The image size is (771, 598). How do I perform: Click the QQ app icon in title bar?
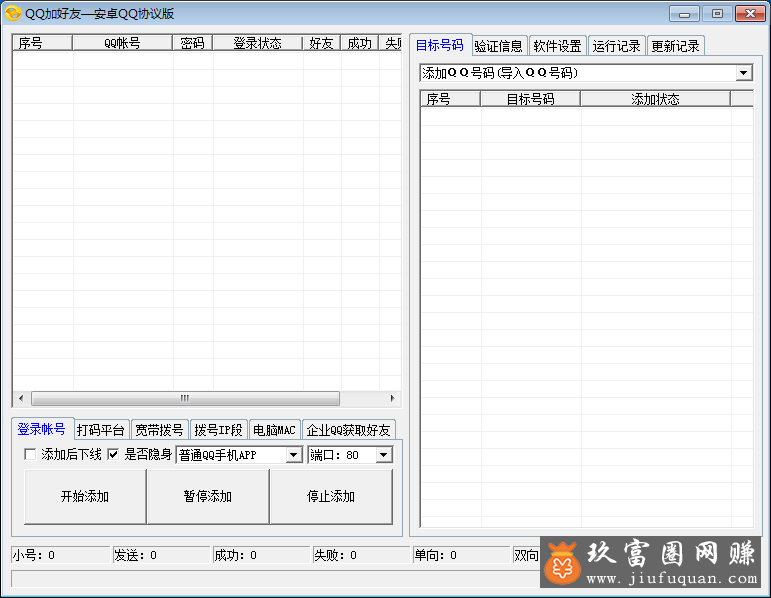point(13,13)
